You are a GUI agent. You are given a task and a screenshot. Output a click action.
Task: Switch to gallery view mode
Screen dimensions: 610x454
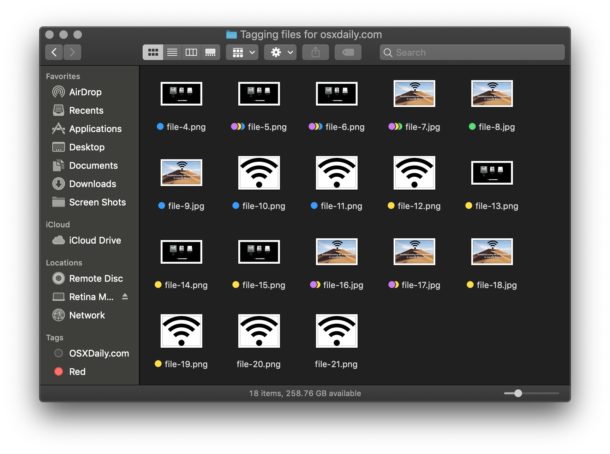tap(210, 52)
